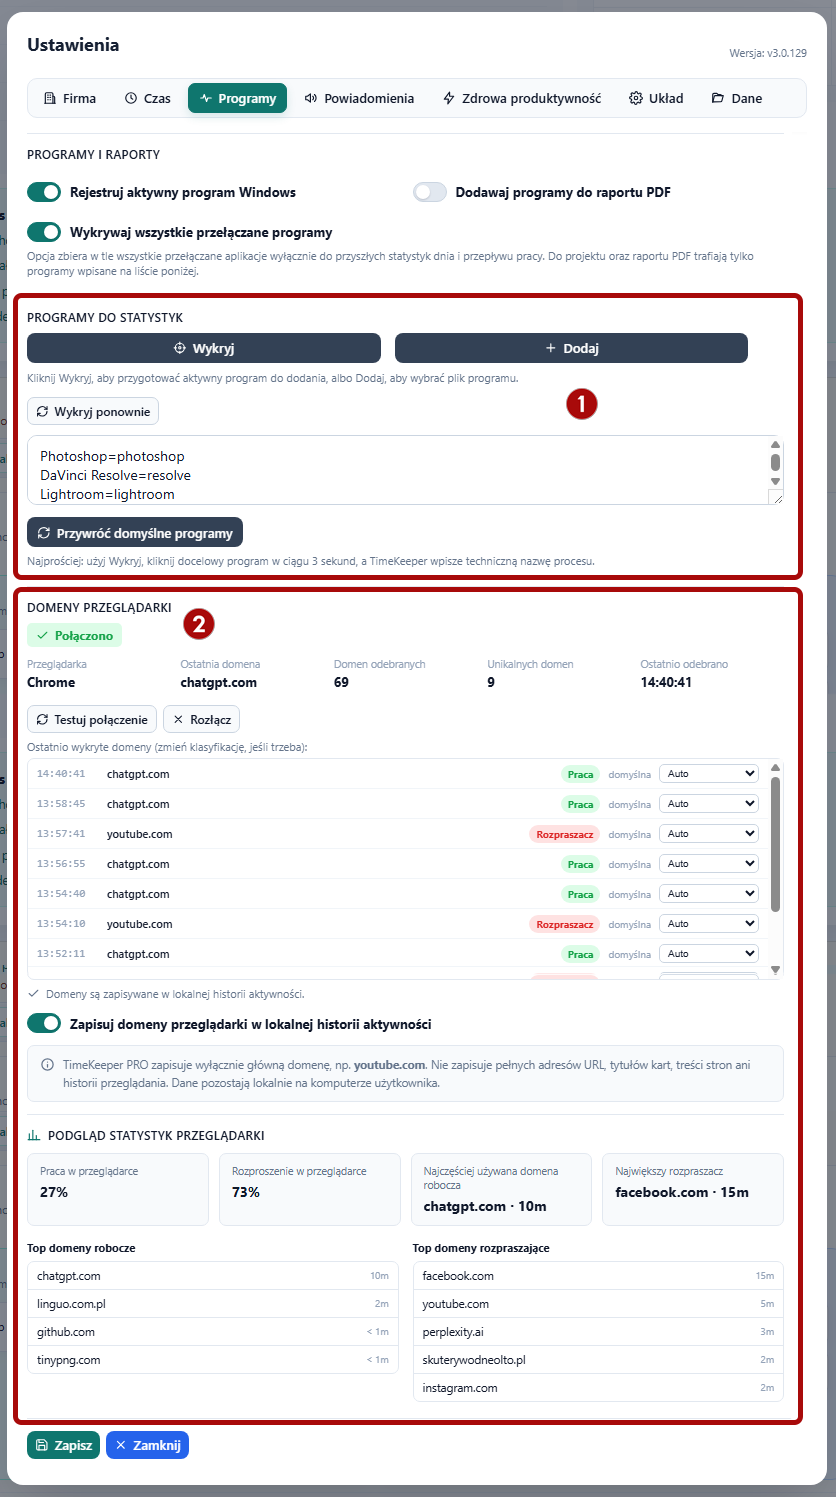The height and width of the screenshot is (1497, 836).
Task: Click the programs text area scrollbar down arrow
Action: 775,481
